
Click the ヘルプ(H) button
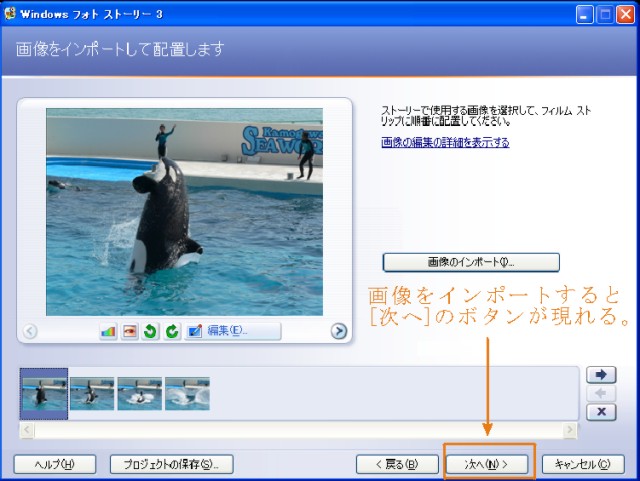click(55, 464)
